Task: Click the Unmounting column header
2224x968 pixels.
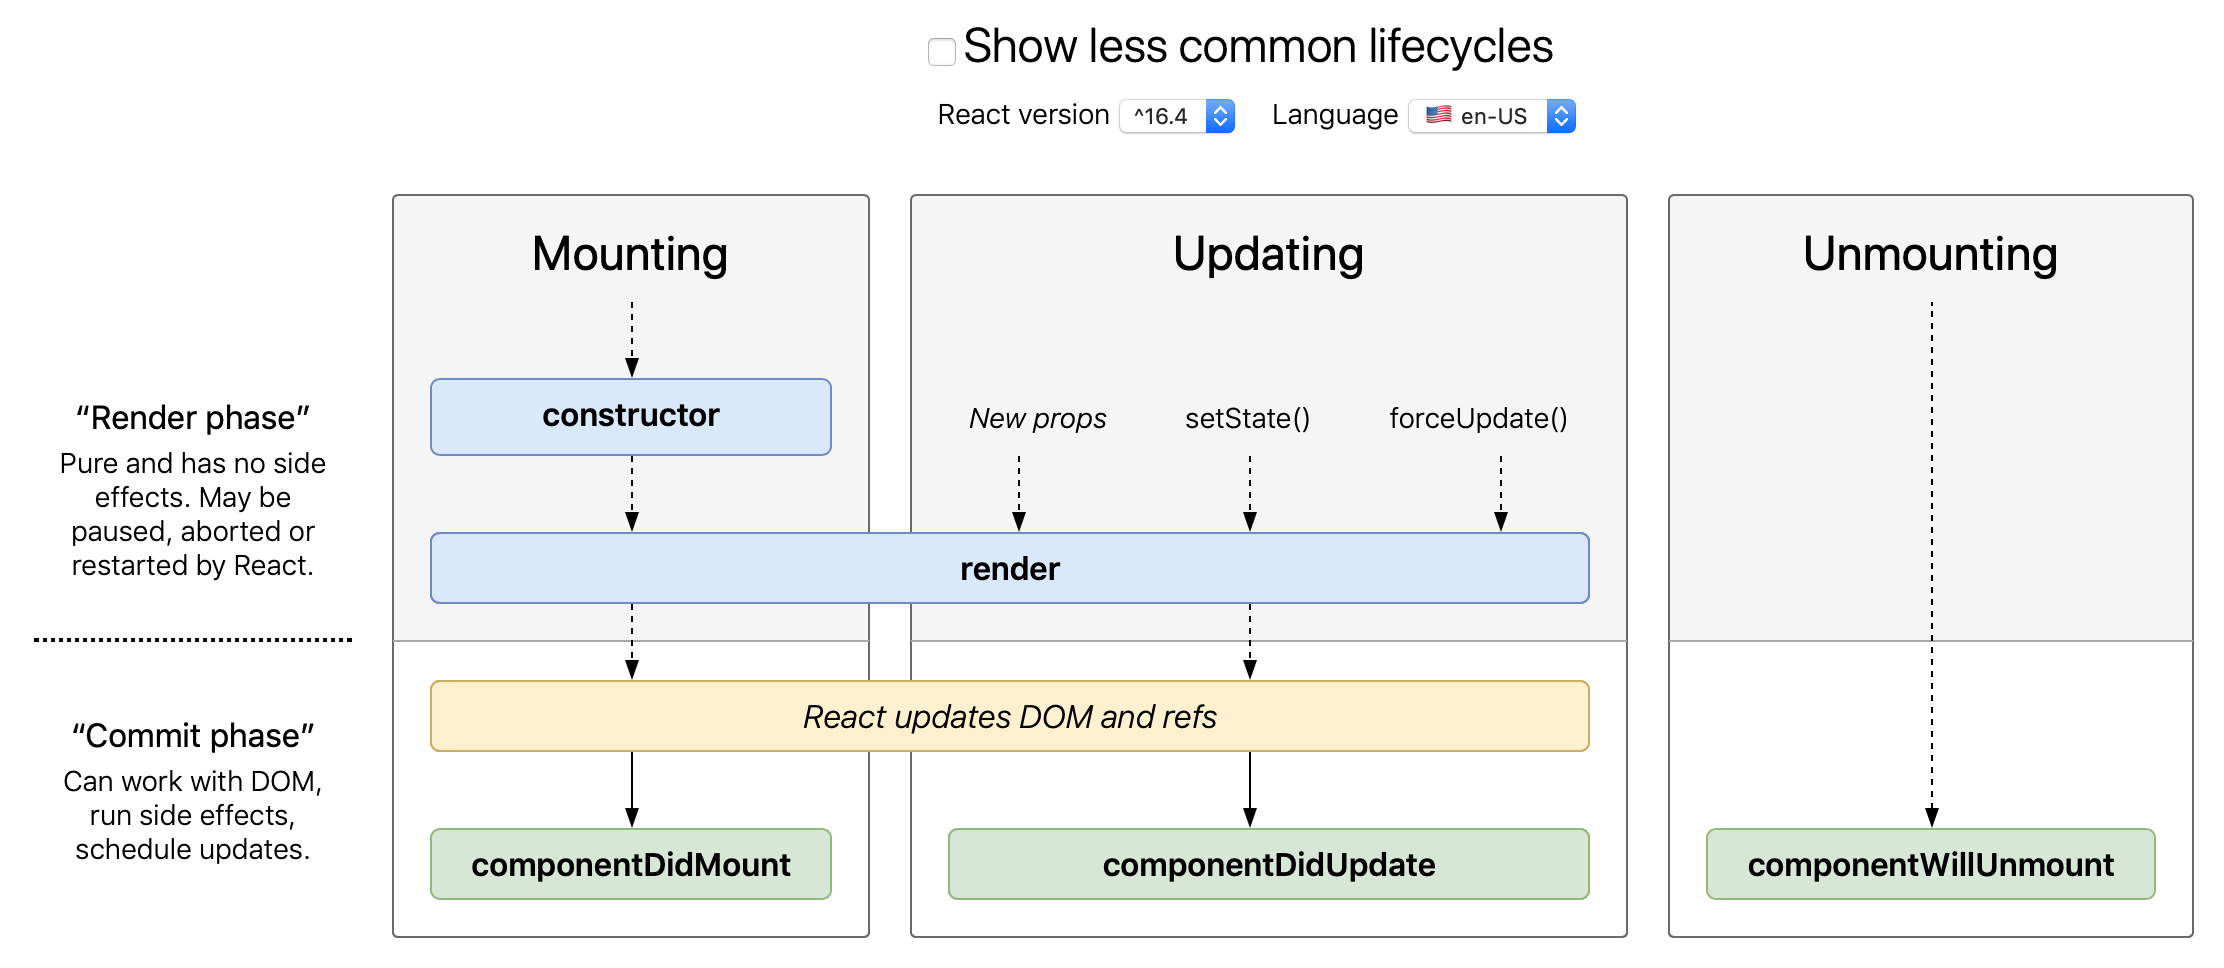Action: (x=1930, y=255)
